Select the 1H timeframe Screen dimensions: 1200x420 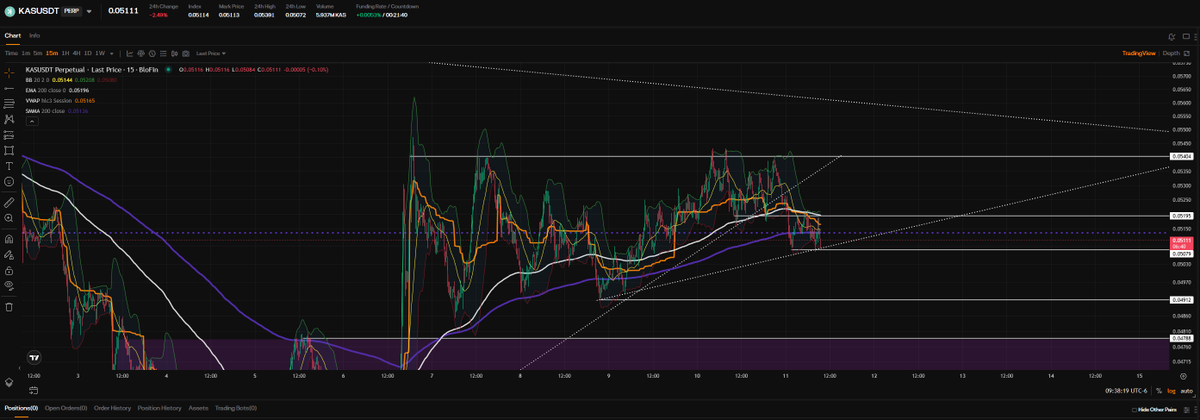[65, 53]
